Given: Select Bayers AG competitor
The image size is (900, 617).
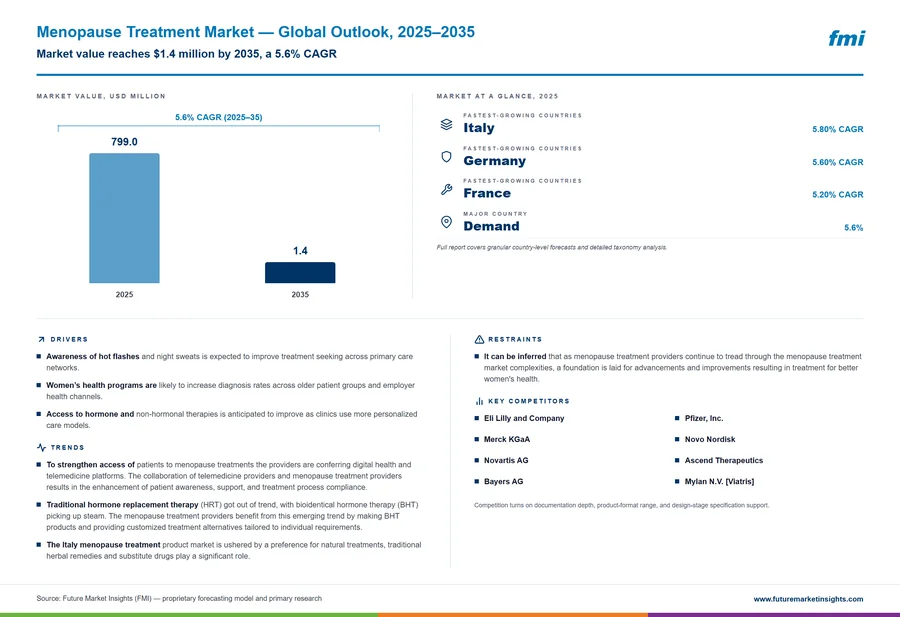Looking at the screenshot, I should [503, 482].
